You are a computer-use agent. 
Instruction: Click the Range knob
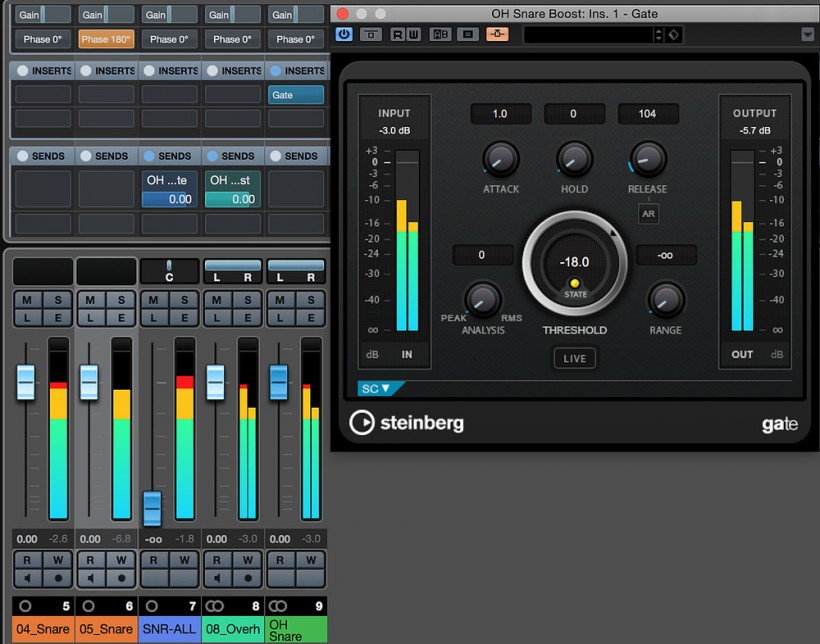666,300
